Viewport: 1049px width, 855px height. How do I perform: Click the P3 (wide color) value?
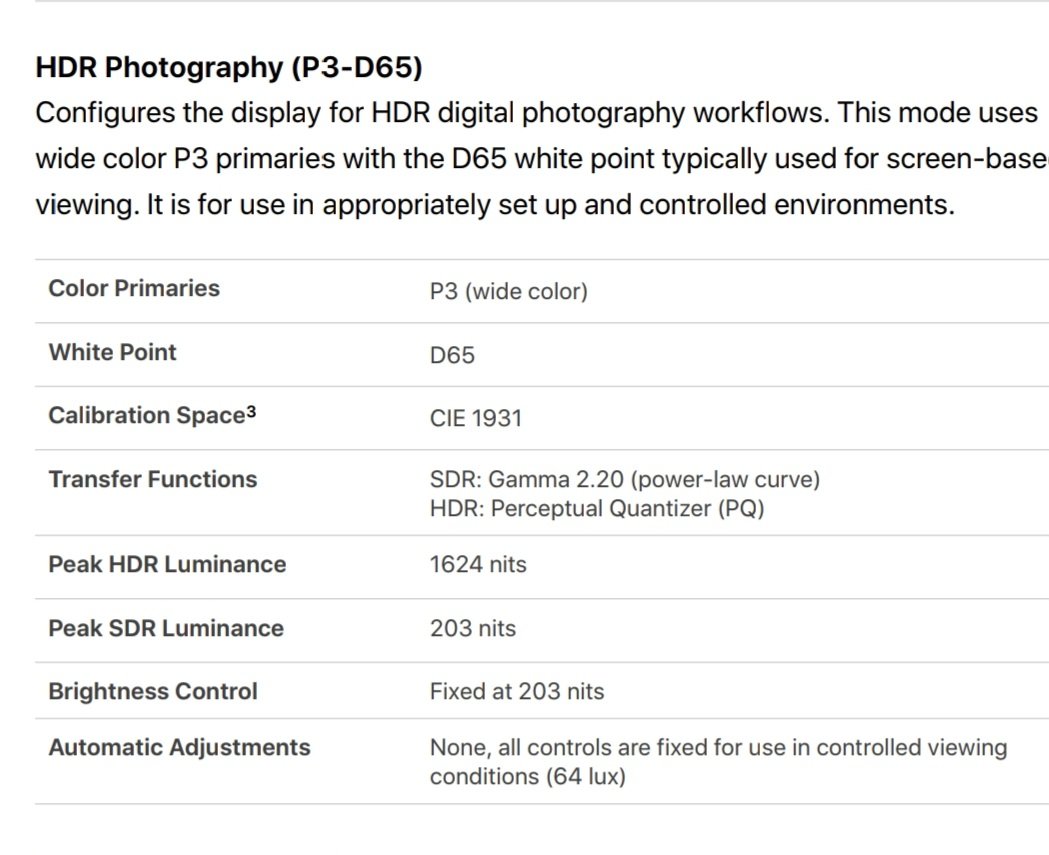[x=508, y=292]
